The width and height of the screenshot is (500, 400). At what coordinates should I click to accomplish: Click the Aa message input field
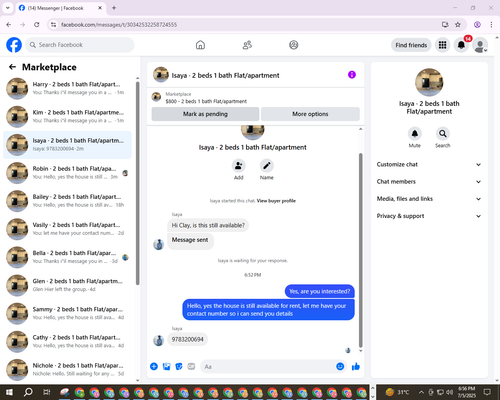tap(273, 367)
